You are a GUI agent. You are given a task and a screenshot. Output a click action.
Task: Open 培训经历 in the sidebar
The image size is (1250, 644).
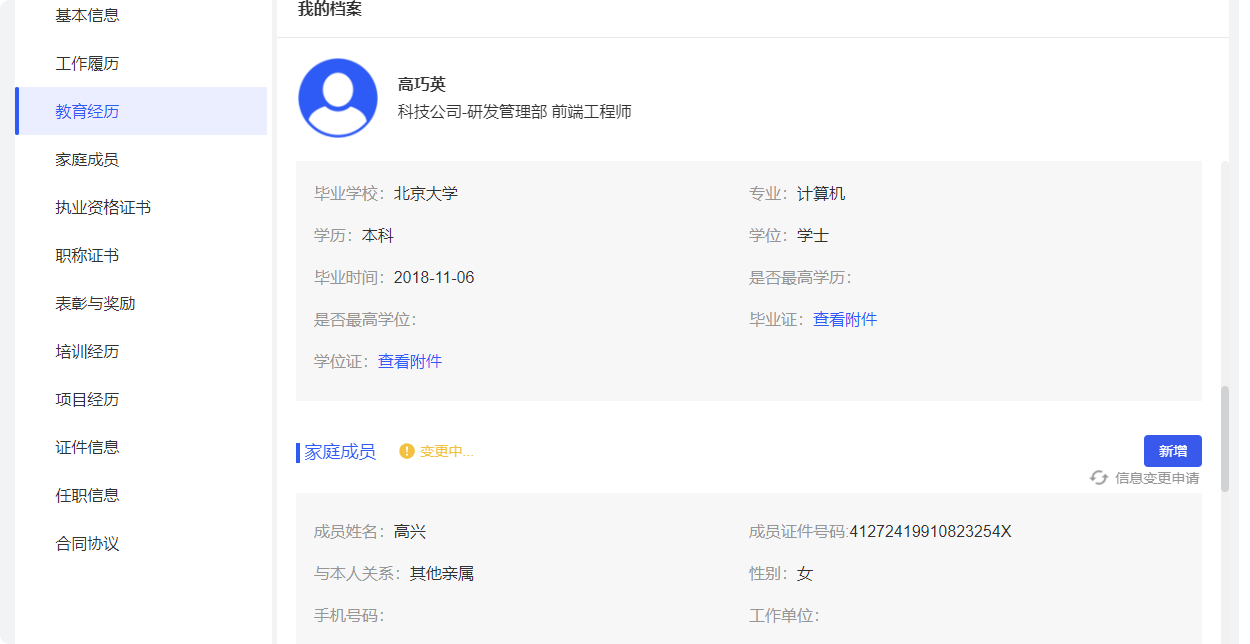[x=87, y=352]
